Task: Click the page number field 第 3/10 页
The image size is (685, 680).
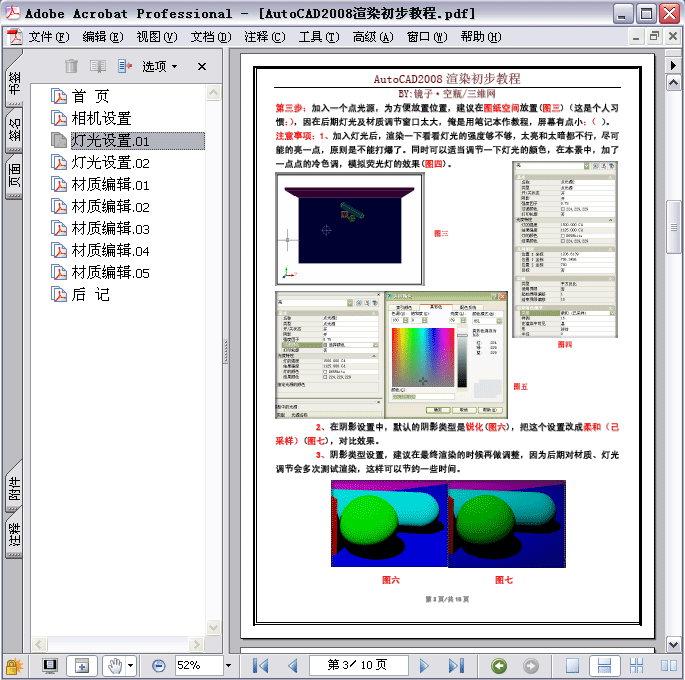Action: click(x=359, y=665)
